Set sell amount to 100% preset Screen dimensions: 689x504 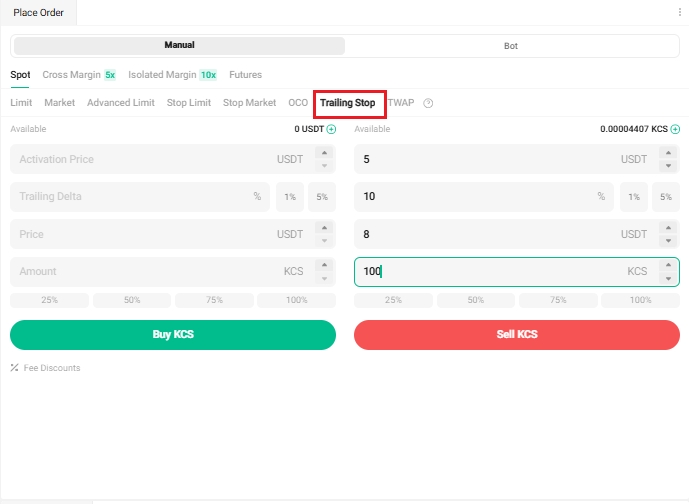[x=639, y=300]
